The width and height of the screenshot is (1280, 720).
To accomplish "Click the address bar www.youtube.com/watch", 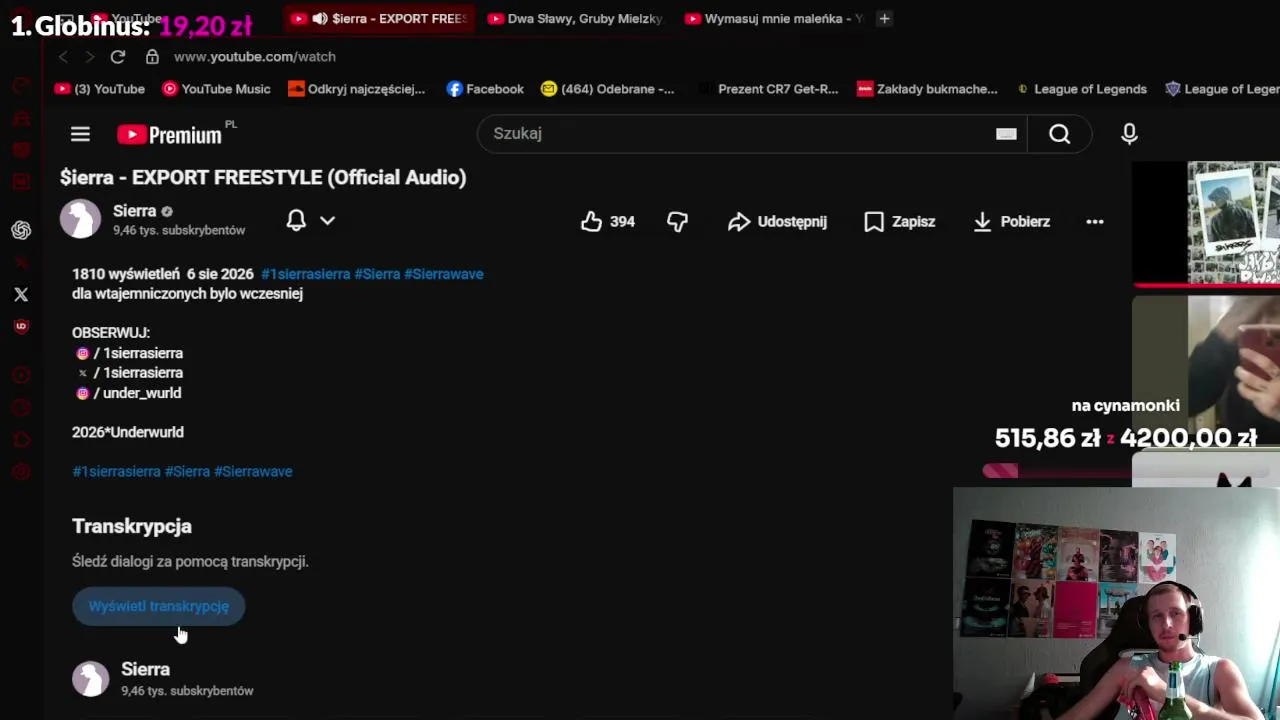I will coord(254,57).
